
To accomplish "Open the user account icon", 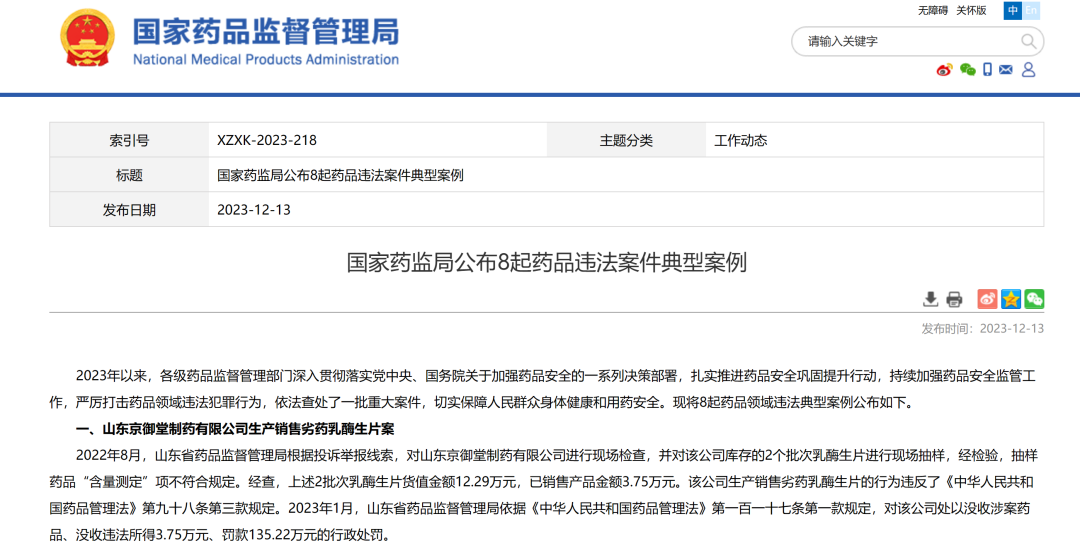I will pyautogui.click(x=1028, y=70).
